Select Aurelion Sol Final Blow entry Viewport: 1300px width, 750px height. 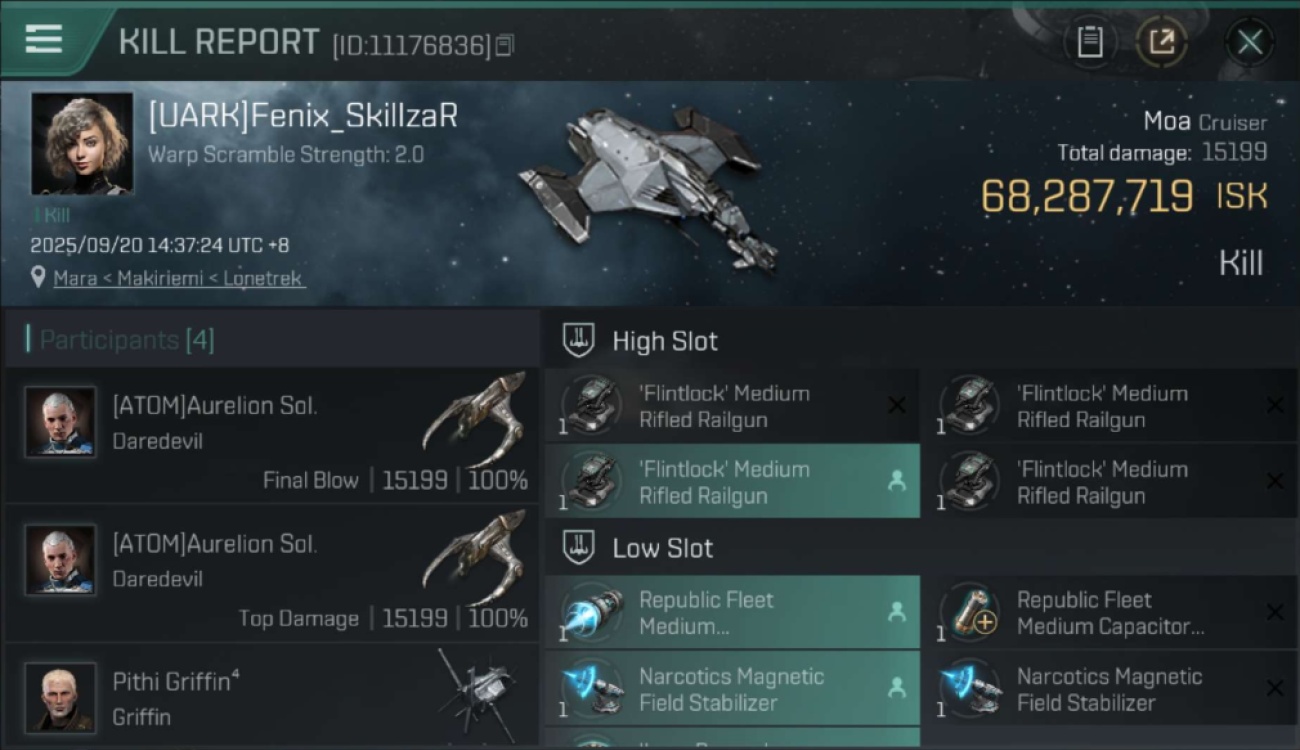coord(270,435)
